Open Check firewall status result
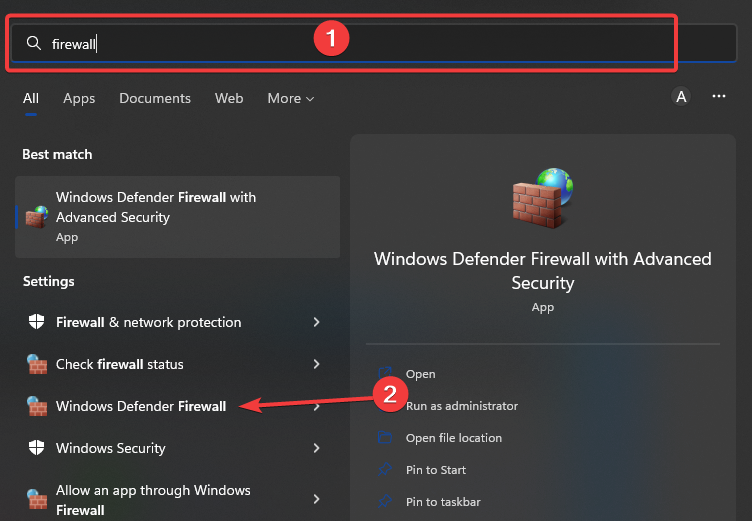 point(177,364)
